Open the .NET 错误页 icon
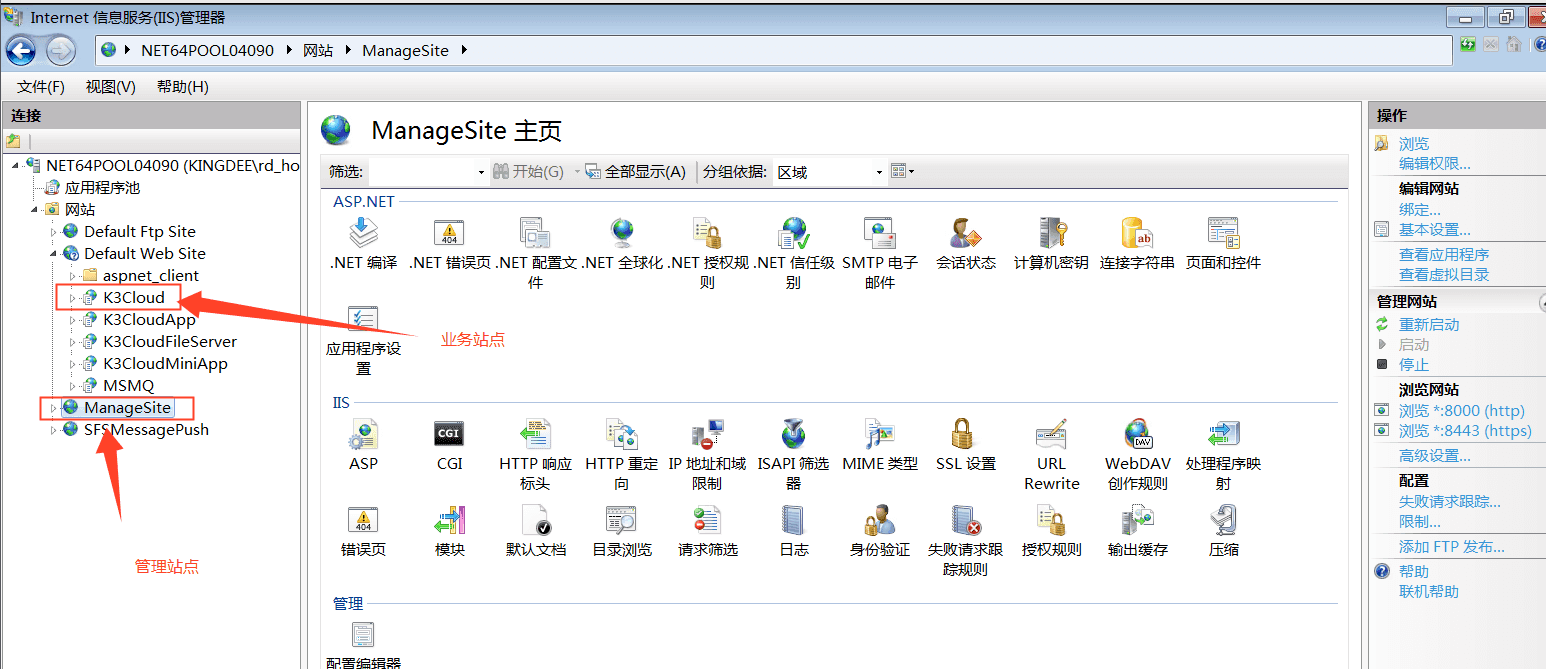The height and width of the screenshot is (669, 1546). (449, 233)
